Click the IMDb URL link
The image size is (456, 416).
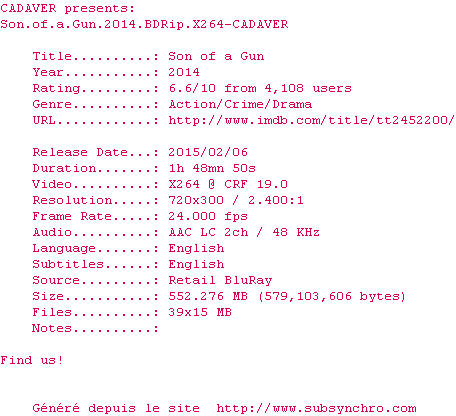pyautogui.click(x=311, y=120)
